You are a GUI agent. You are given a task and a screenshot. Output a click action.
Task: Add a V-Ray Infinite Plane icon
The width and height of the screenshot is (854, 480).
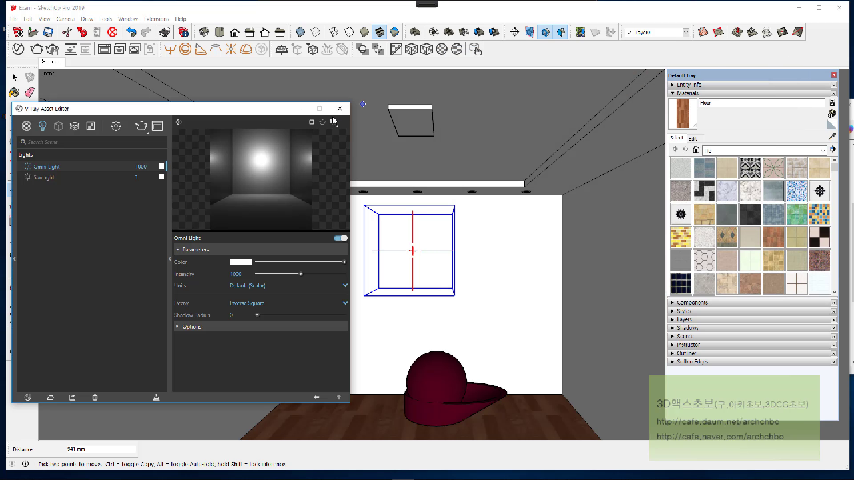282,50
